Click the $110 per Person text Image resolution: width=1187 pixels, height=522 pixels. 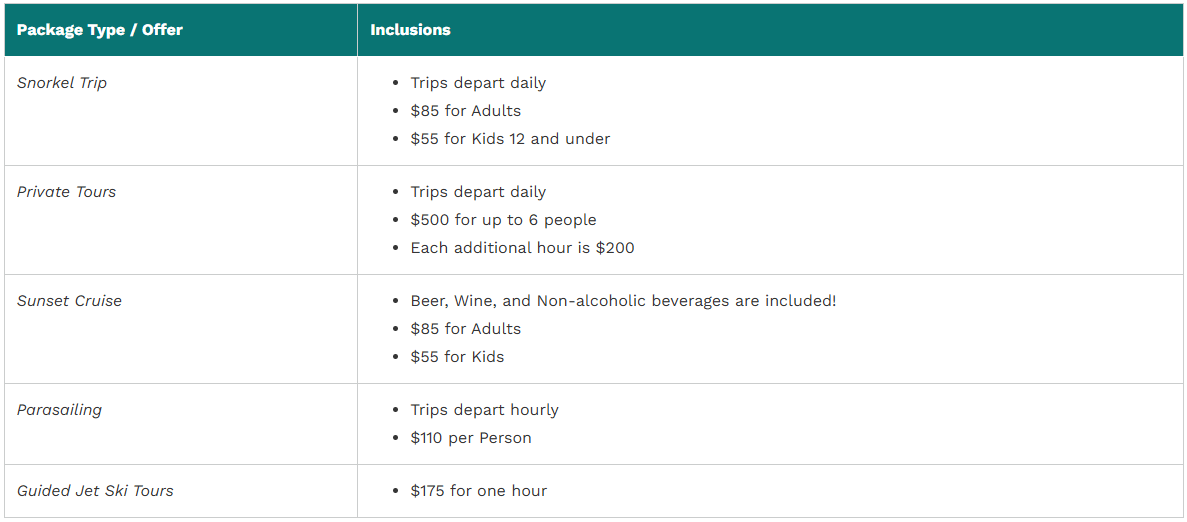point(471,438)
